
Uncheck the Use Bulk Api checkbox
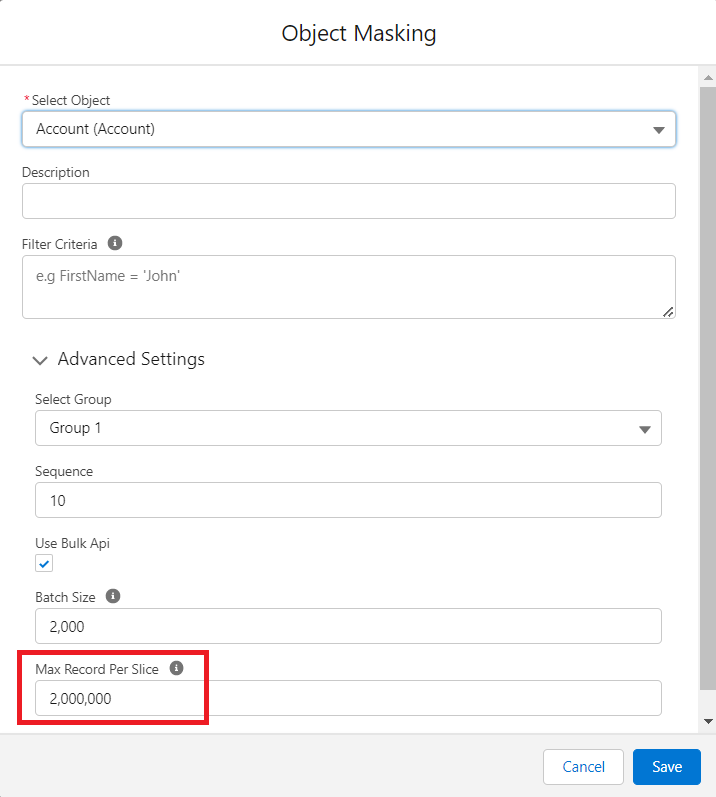[x=44, y=564]
